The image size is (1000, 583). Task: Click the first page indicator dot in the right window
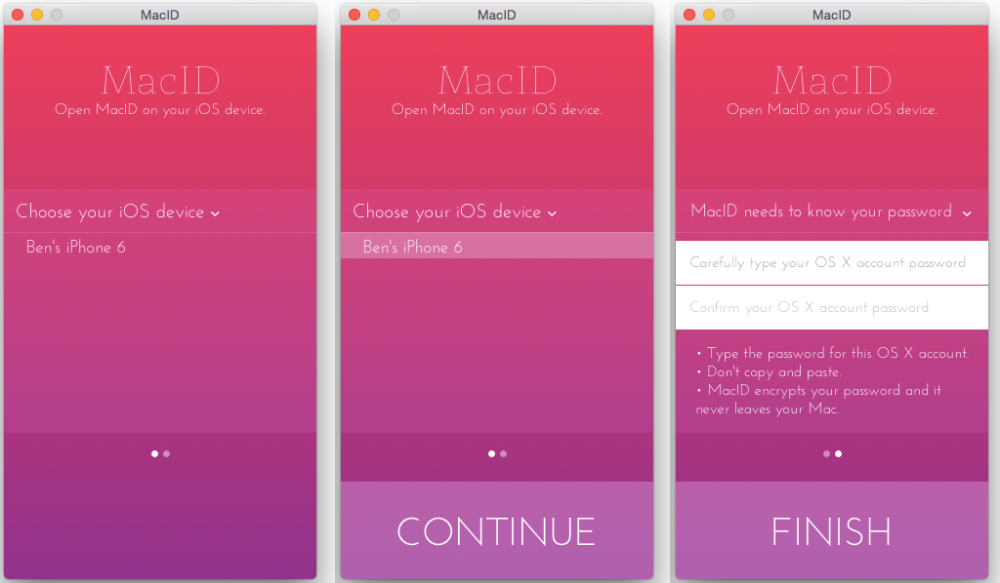pos(826,453)
